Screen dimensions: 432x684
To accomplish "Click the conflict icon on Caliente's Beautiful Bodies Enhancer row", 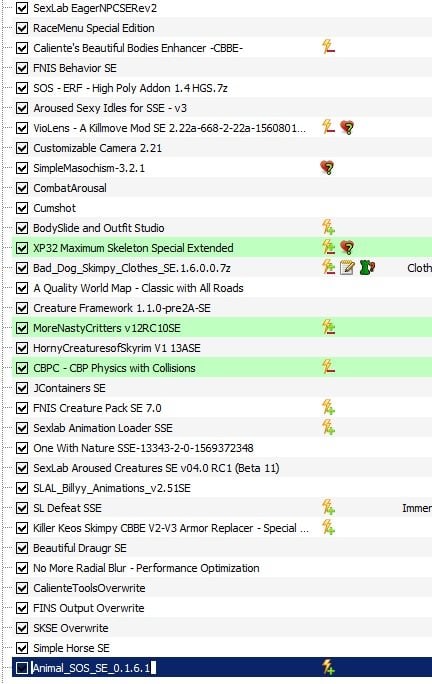I will 328,47.
